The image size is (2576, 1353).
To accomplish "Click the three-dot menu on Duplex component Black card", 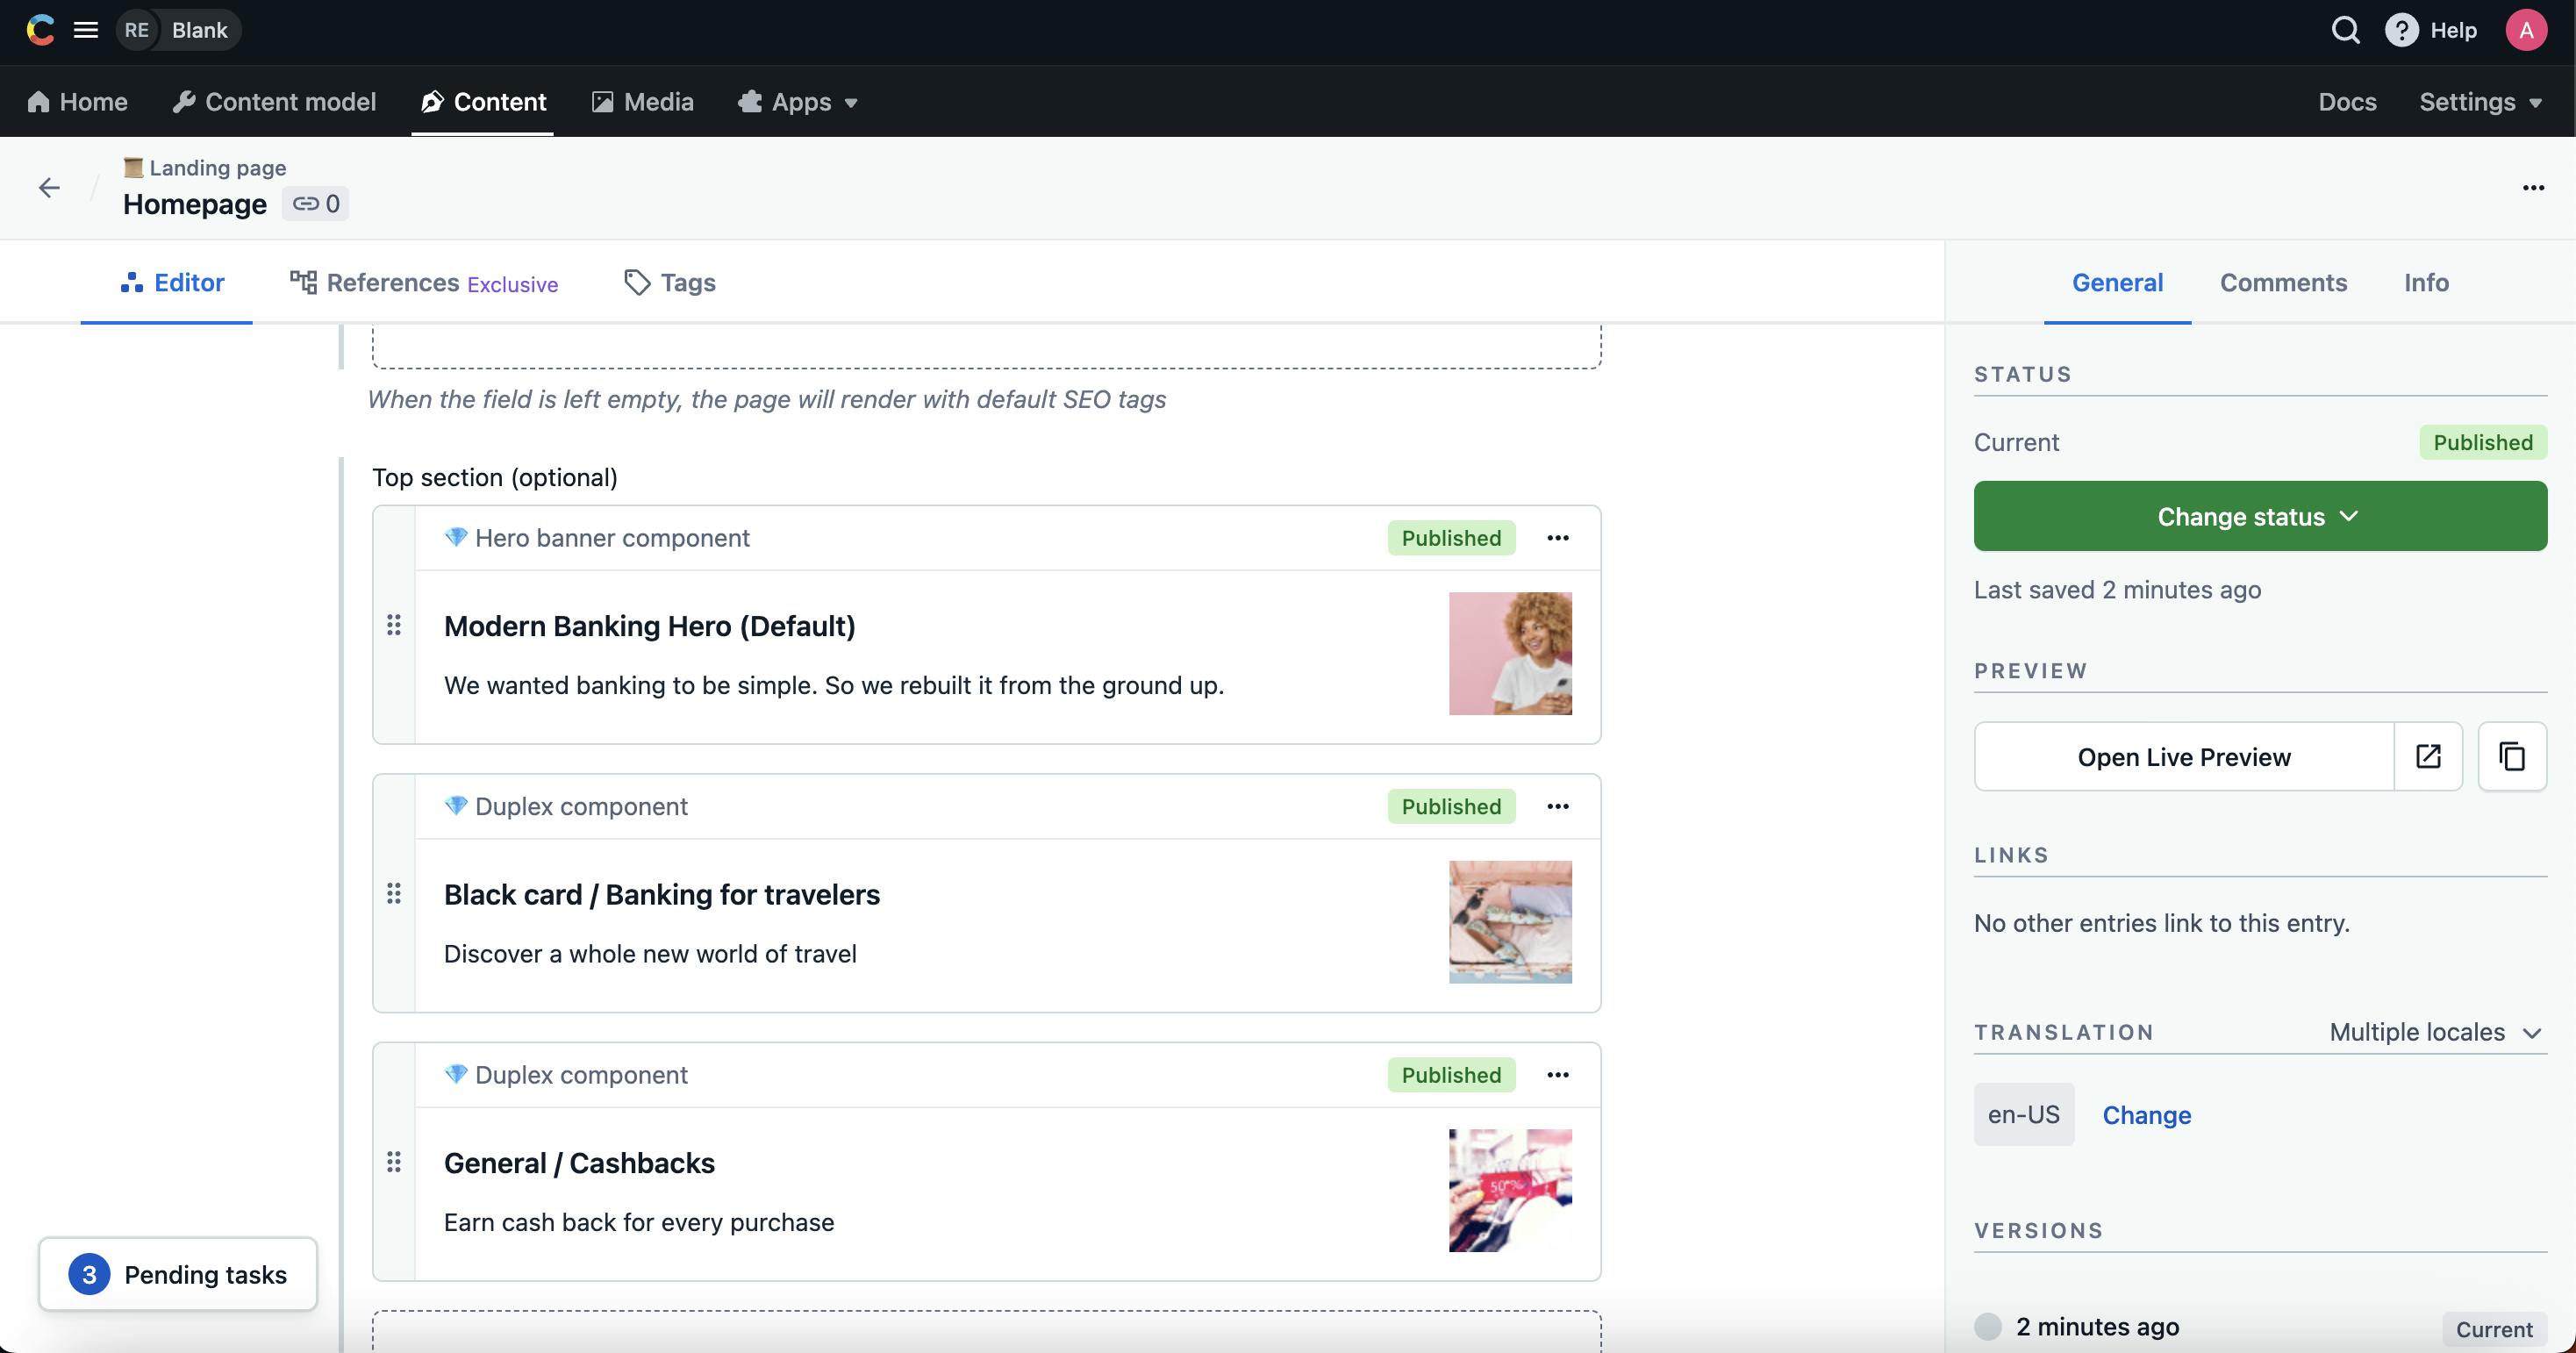I will pos(1557,806).
